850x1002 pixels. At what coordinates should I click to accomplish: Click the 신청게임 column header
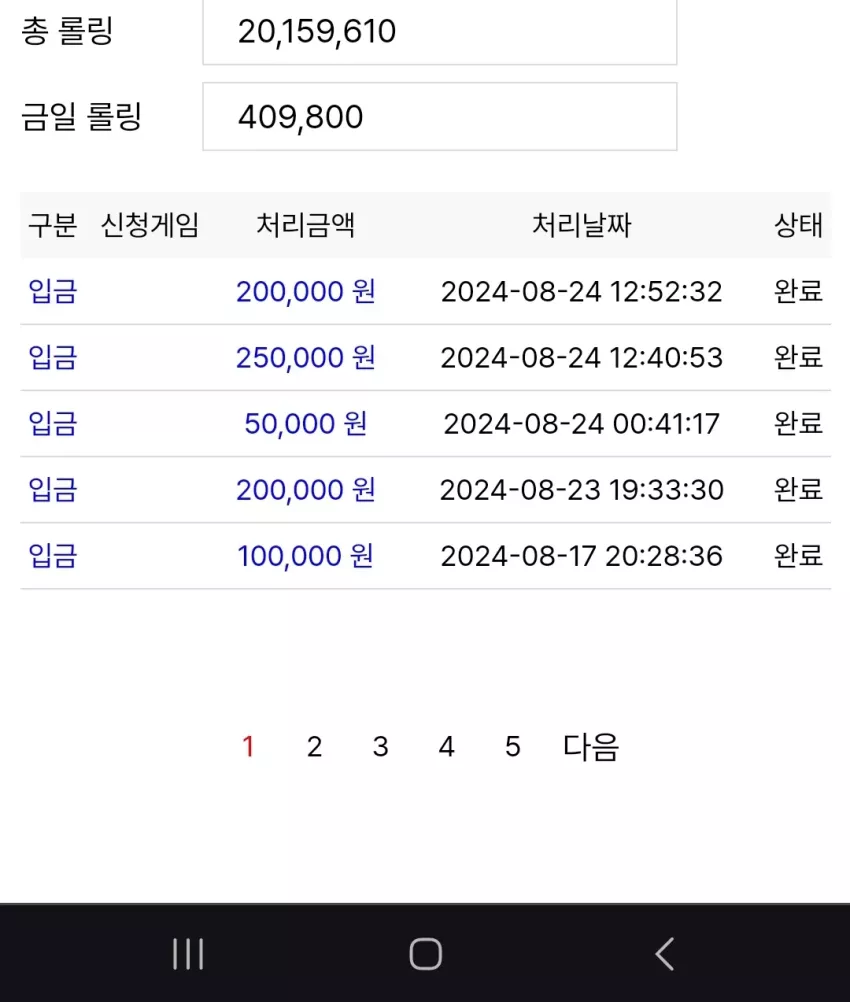coord(150,225)
